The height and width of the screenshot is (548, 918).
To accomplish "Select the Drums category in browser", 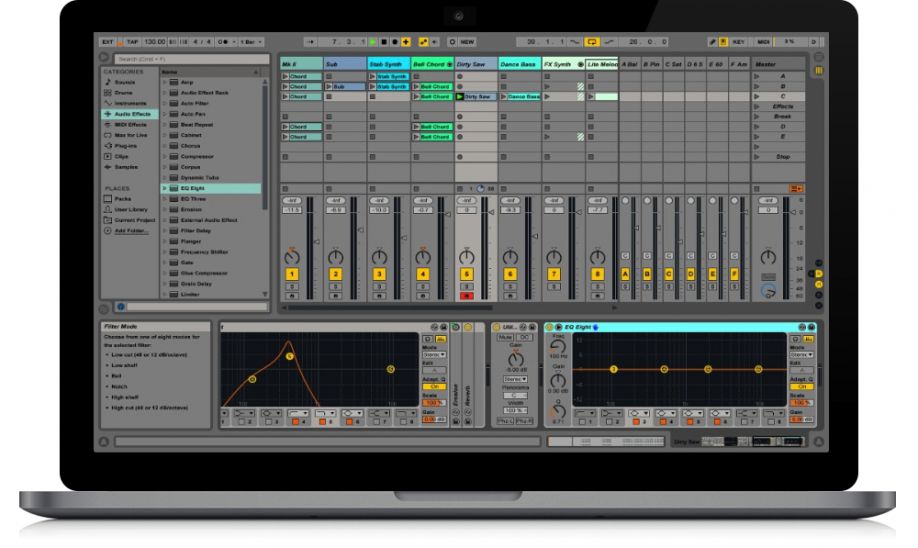I will [x=121, y=93].
